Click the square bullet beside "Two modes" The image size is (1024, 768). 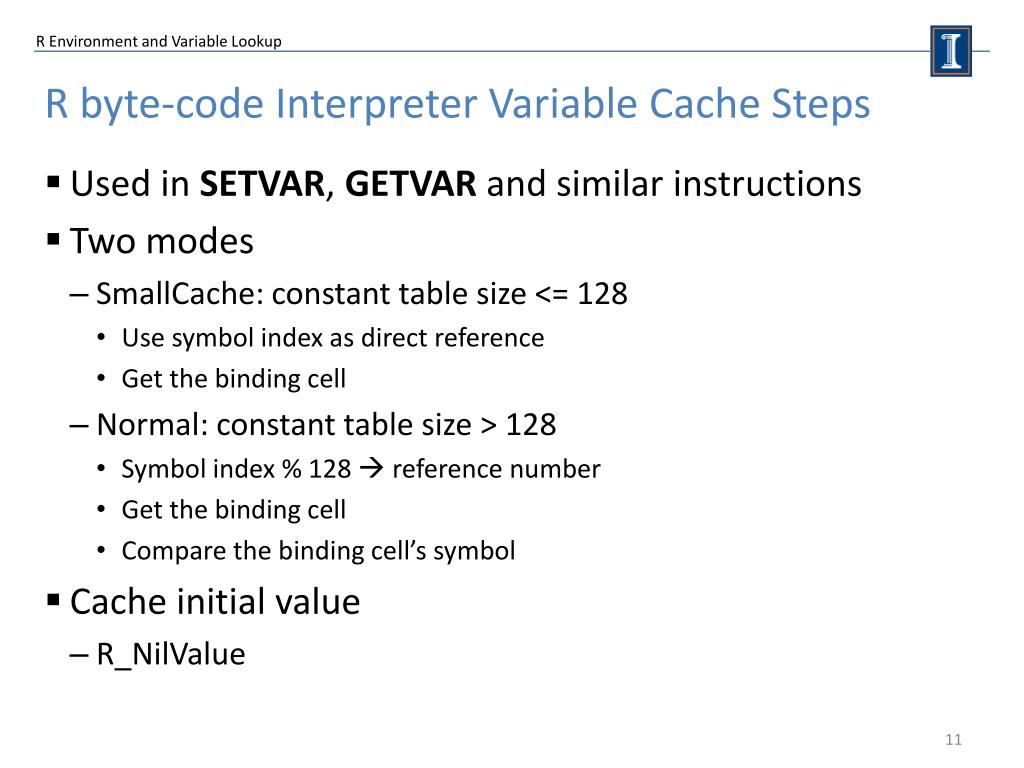point(54,241)
